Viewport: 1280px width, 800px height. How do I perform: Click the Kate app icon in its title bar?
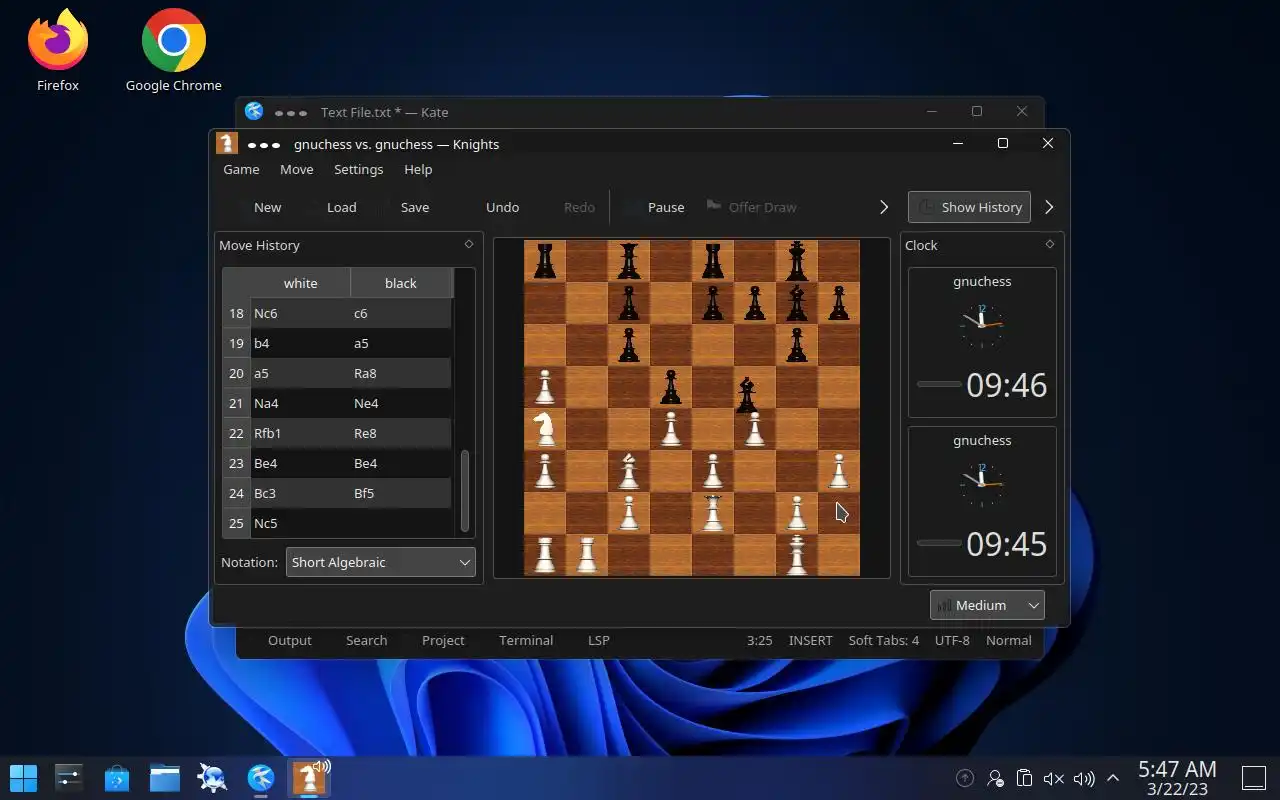[254, 112]
